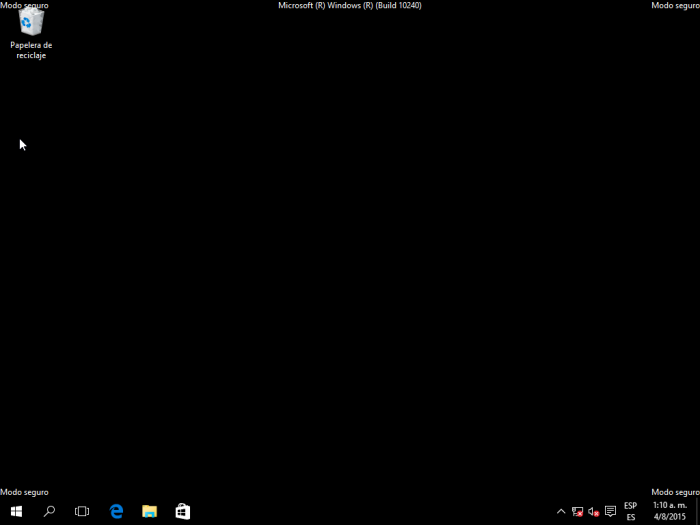Click the network status tray icon
Image resolution: width=700 pixels, height=525 pixels.
(x=577, y=511)
